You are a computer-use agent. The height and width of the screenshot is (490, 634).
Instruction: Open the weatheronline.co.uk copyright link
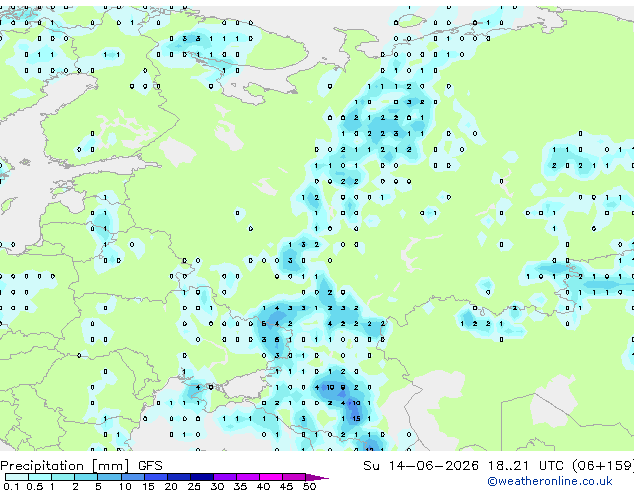(x=550, y=481)
